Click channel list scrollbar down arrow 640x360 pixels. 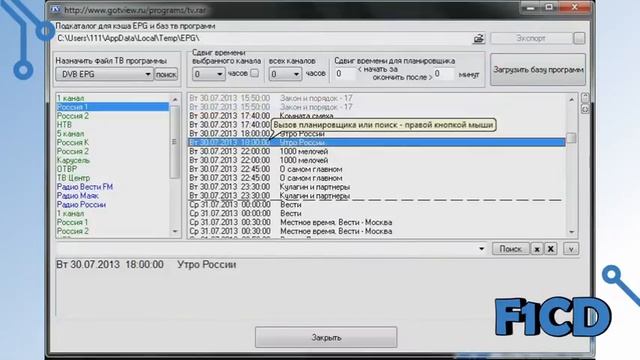tap(175, 231)
